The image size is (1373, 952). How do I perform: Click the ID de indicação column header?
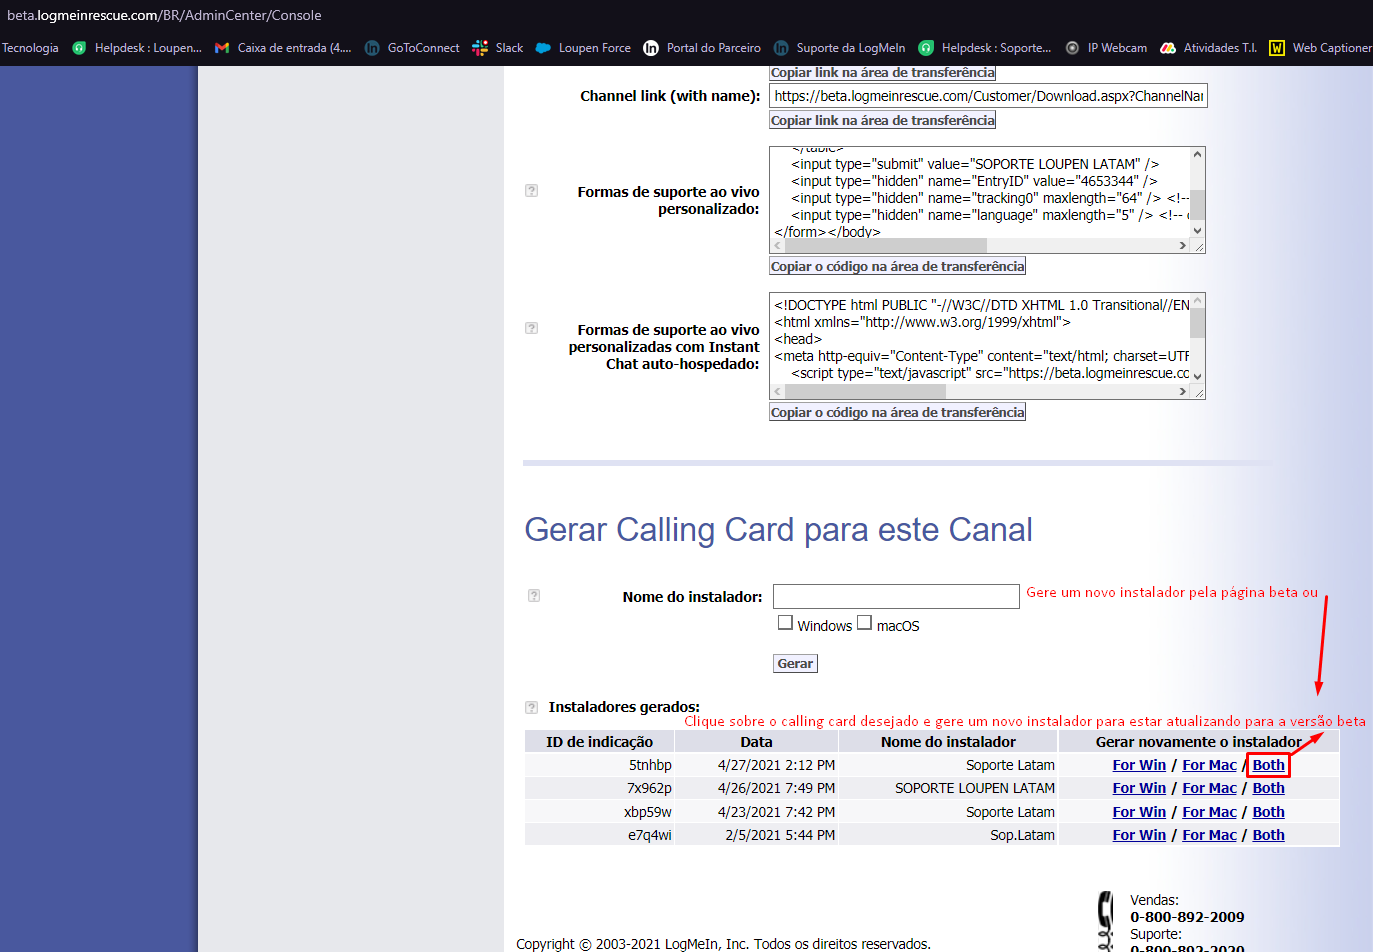(599, 742)
